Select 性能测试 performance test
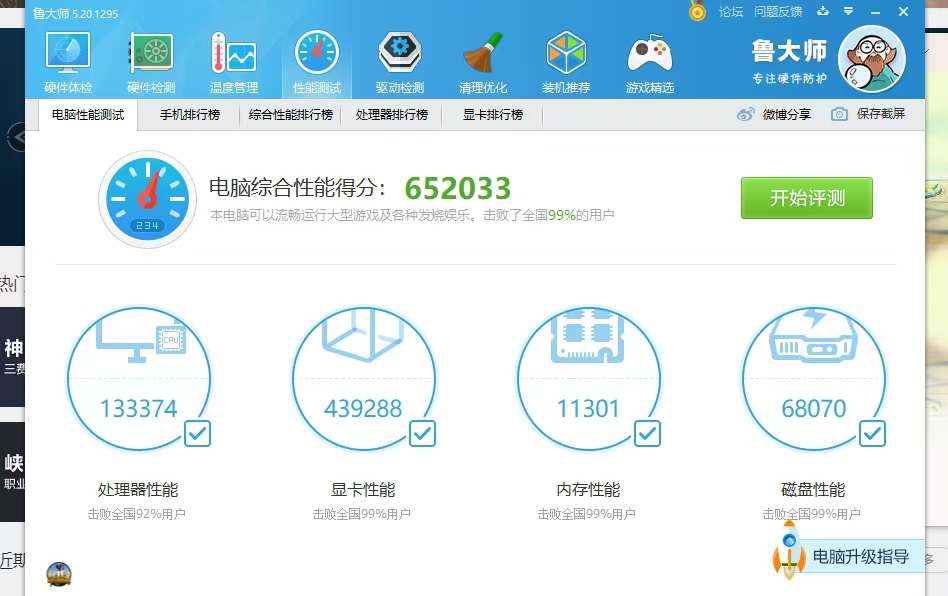Screen dimensions: 948x596 [317, 63]
